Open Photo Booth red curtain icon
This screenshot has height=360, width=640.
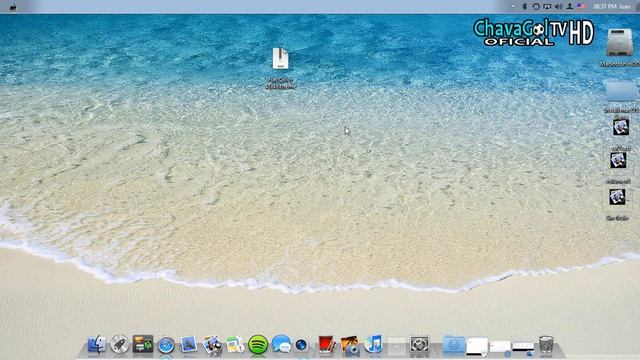coord(327,344)
